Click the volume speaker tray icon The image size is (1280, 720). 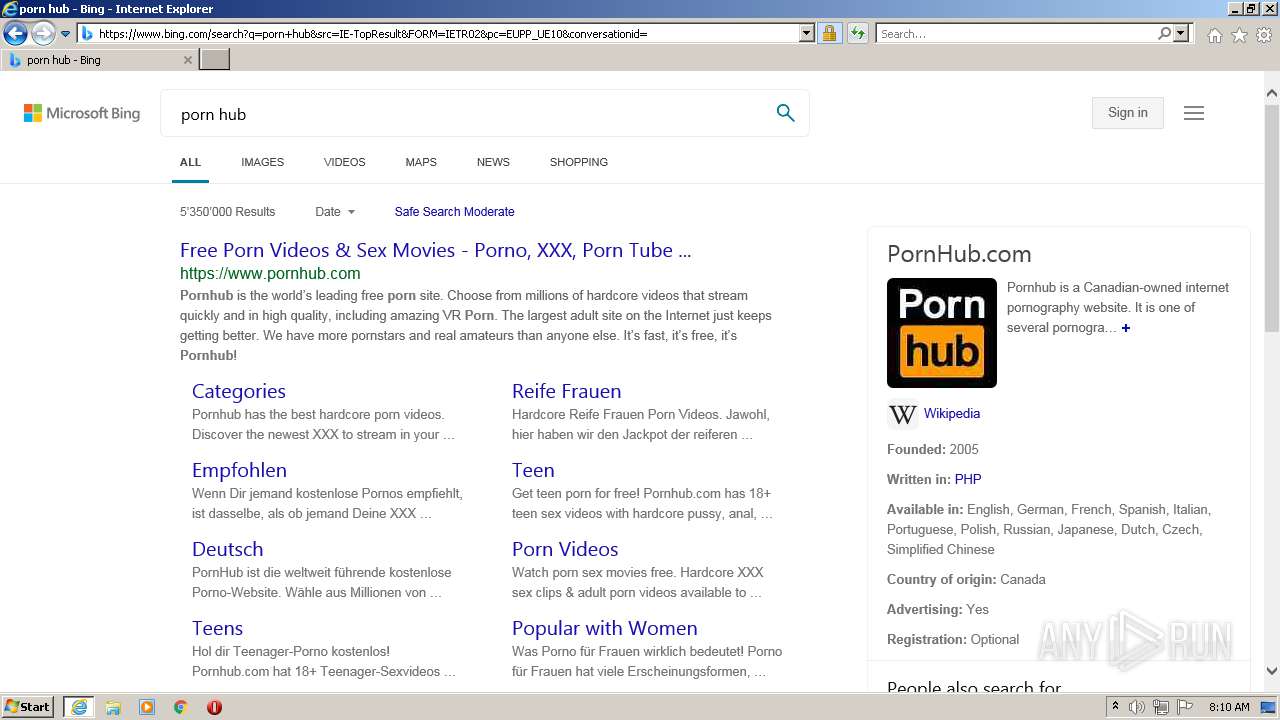(1137, 707)
